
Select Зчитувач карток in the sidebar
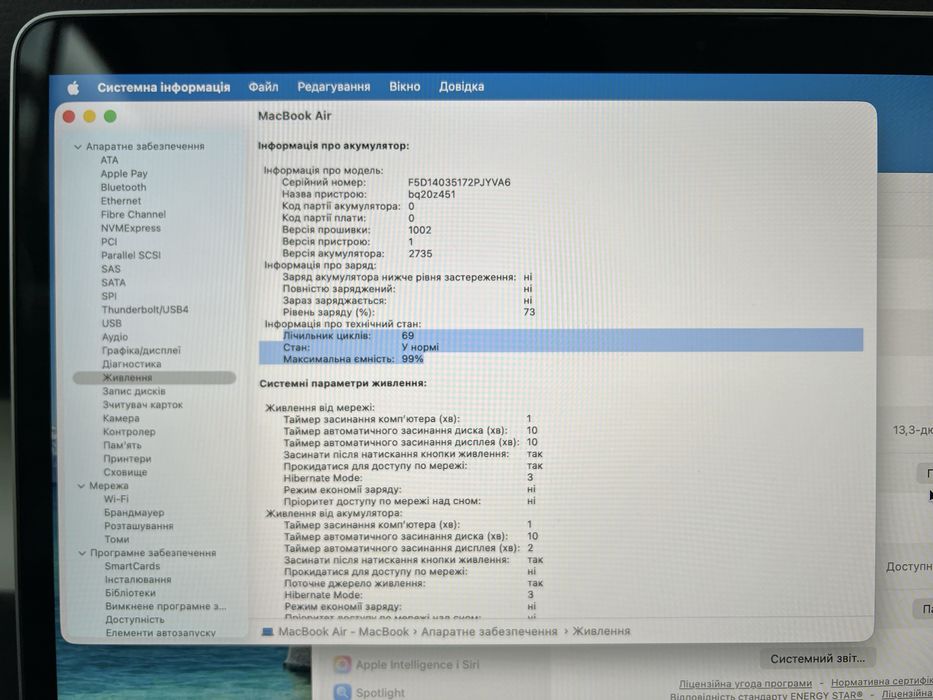click(143, 405)
